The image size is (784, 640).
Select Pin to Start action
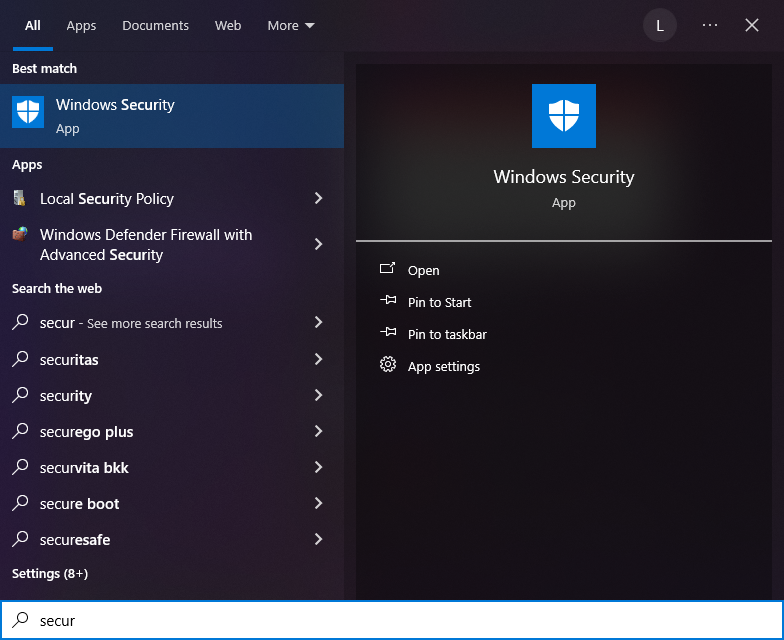tap(439, 302)
